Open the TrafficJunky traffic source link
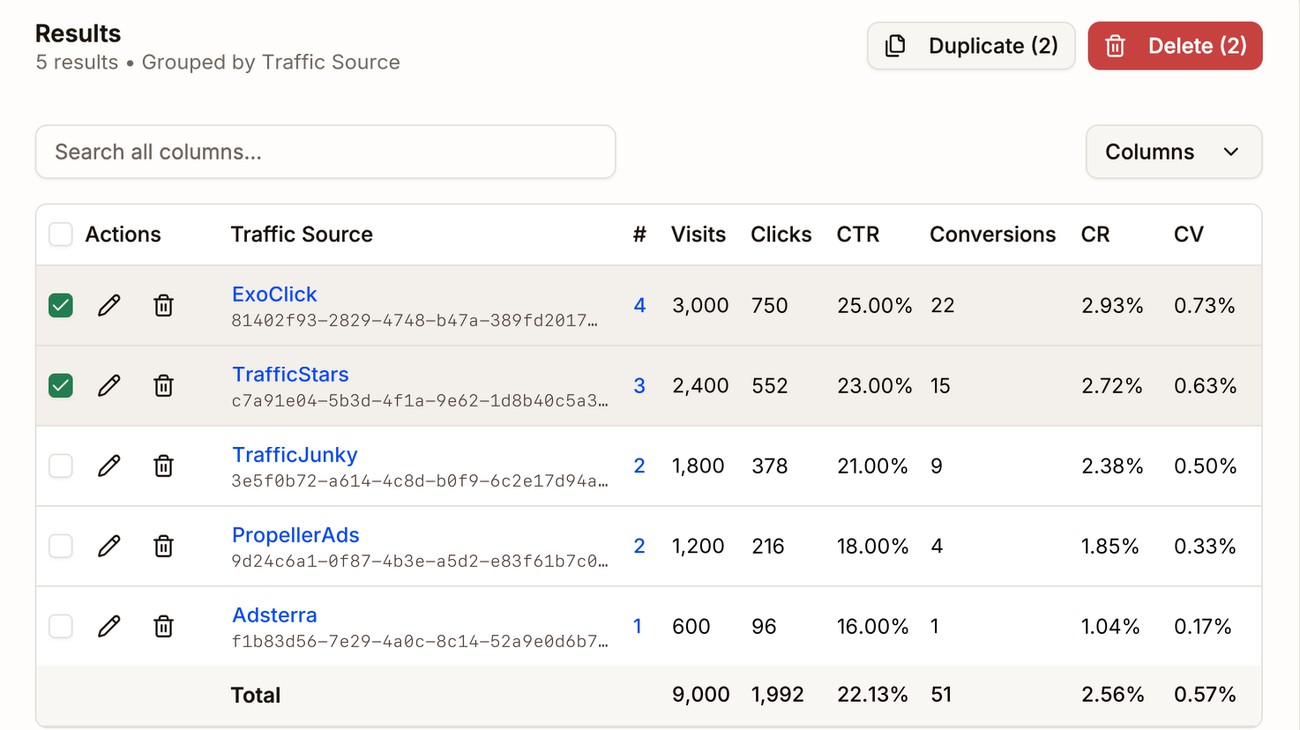1300x730 pixels. 294,455
